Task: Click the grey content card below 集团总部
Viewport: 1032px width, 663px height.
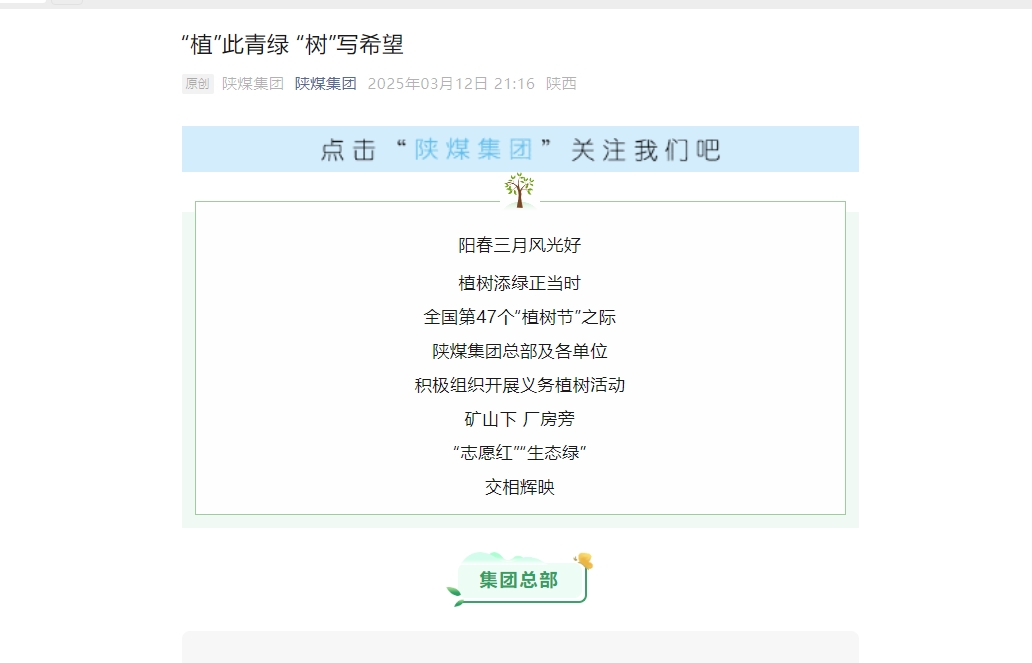Action: tap(520, 650)
